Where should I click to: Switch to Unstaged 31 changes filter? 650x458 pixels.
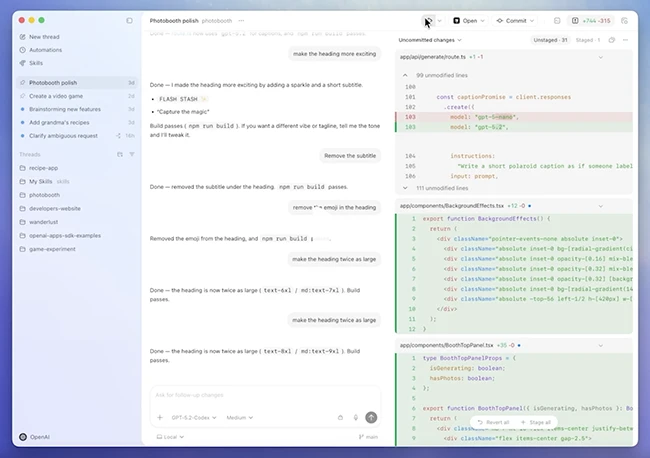coord(551,40)
